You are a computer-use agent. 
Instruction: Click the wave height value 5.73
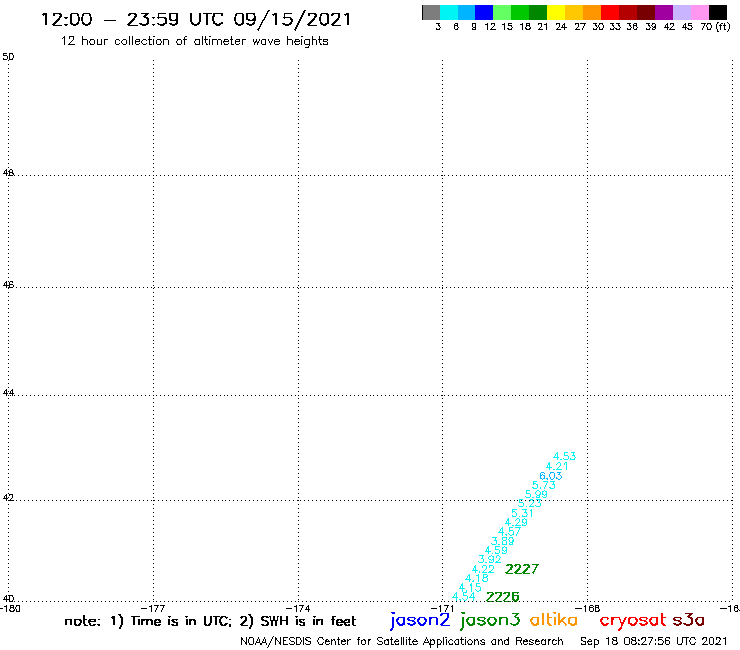point(544,485)
